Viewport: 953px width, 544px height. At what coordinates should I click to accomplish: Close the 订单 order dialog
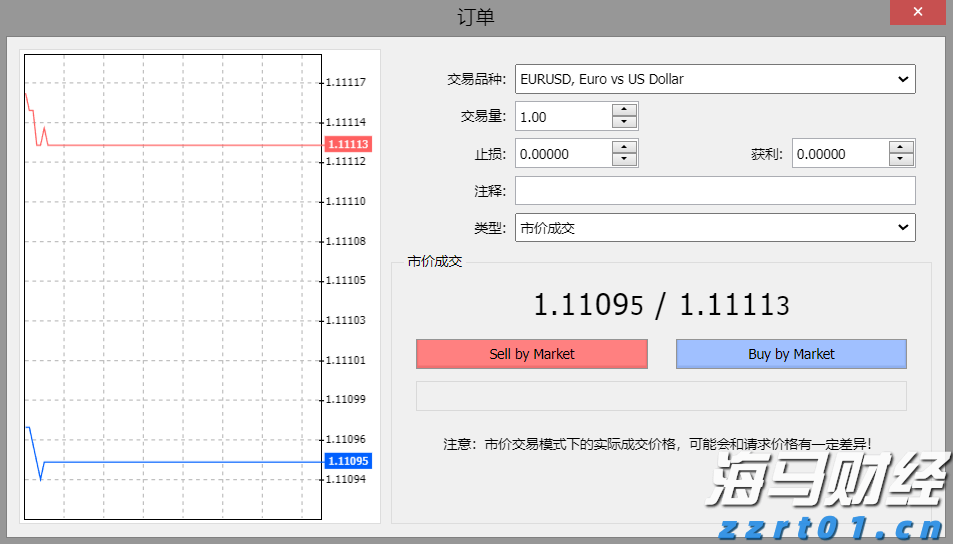pos(916,14)
